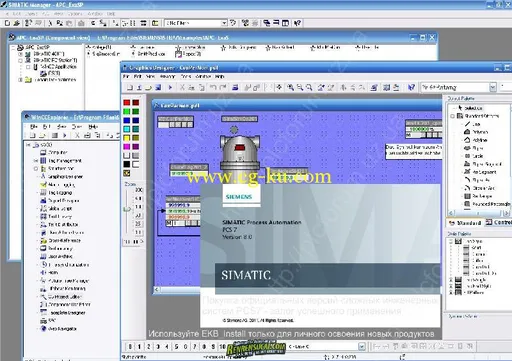Pick the red color swatch in color palette

[x=127, y=102]
